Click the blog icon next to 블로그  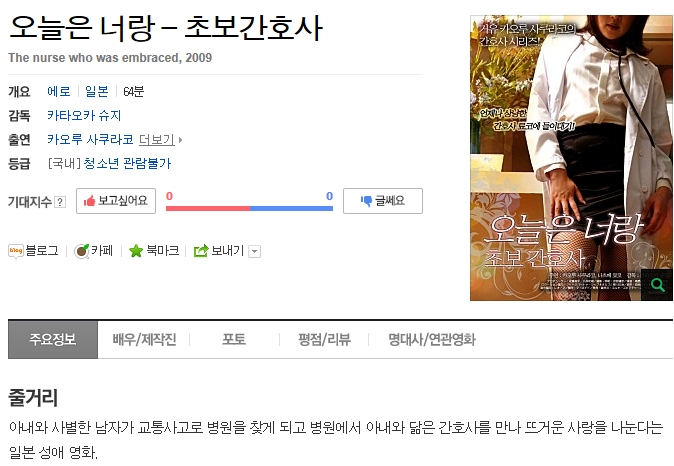pos(16,251)
